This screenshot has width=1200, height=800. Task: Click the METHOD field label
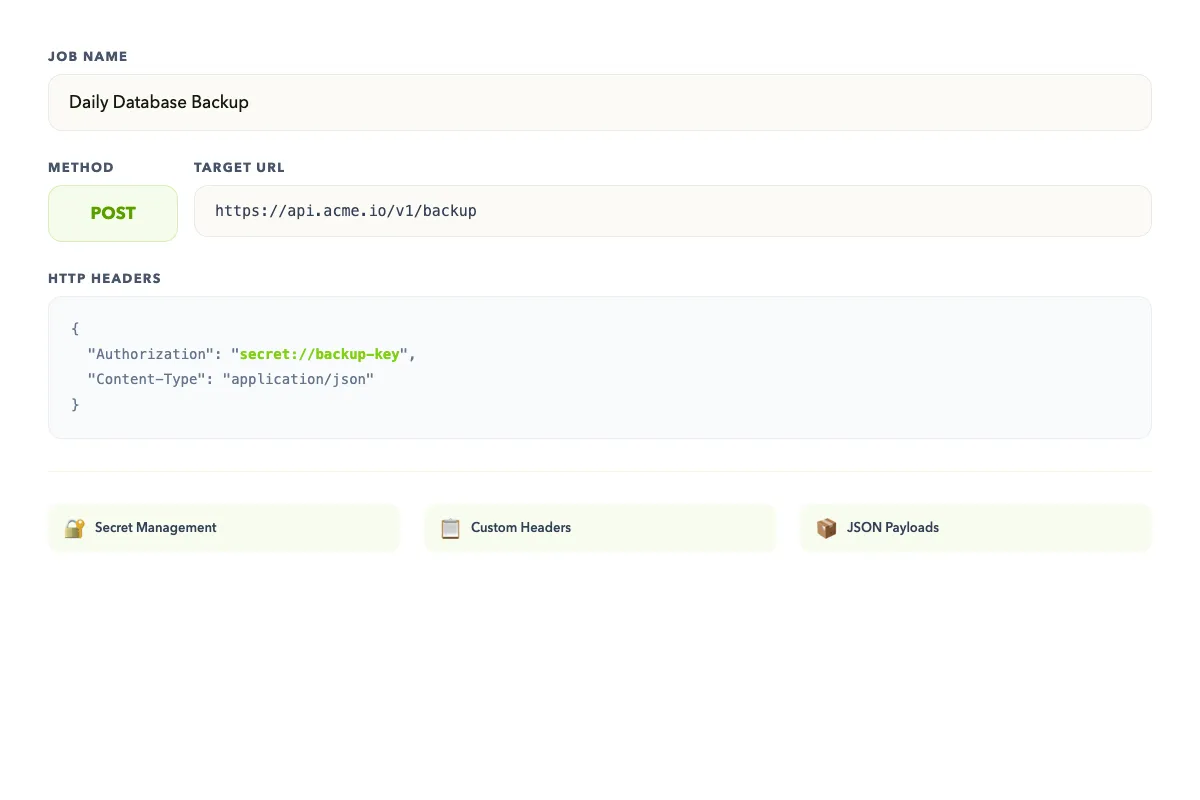pyautogui.click(x=81, y=168)
